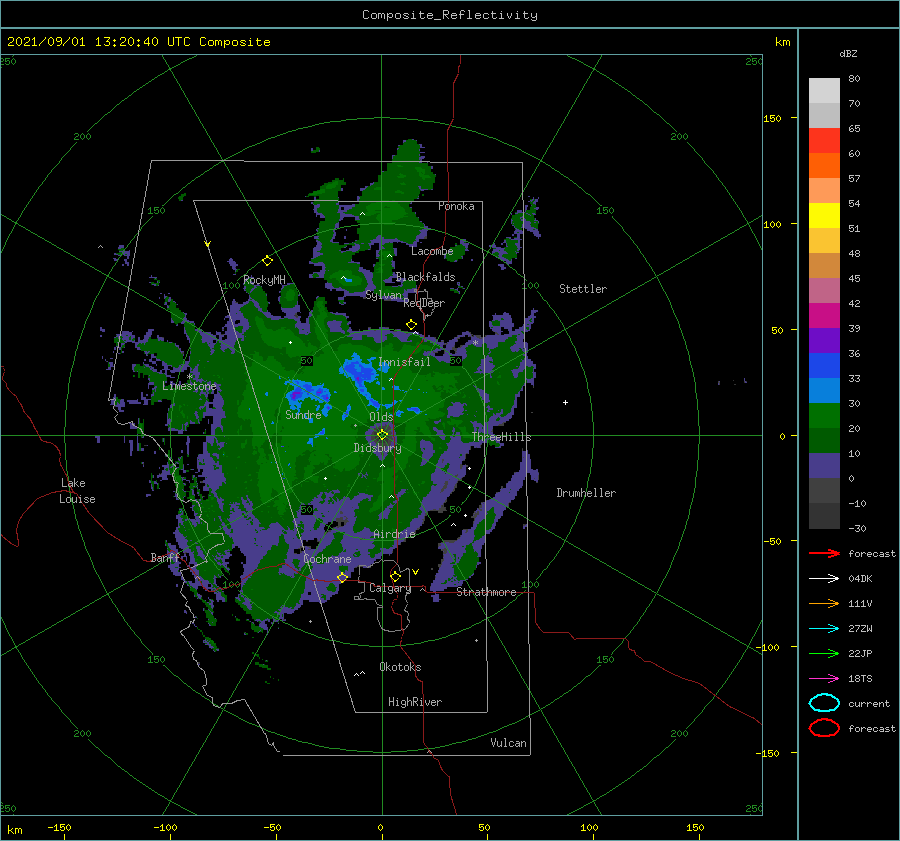Select the red swatch below 65 dBZ
The image size is (900, 841).
click(824, 141)
